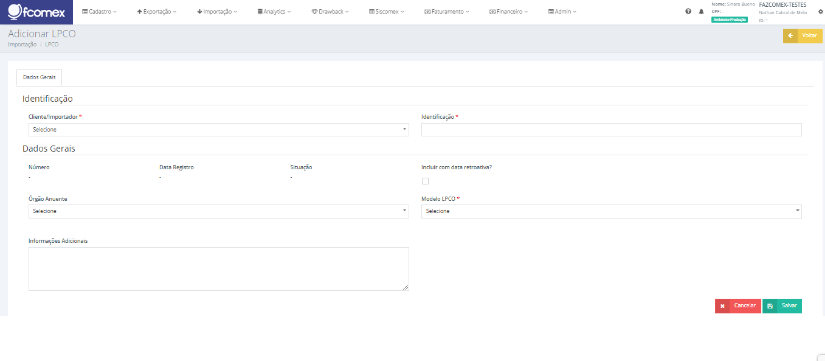Image resolution: width=825 pixels, height=361 pixels.
Task: Click the fcomex logo
Action: coord(36,11)
